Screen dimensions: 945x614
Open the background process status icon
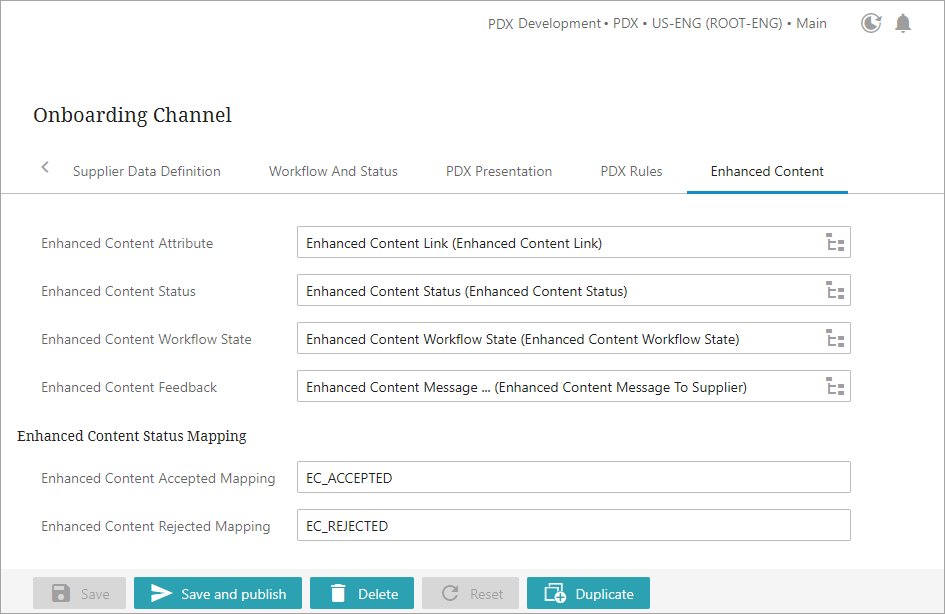point(871,23)
